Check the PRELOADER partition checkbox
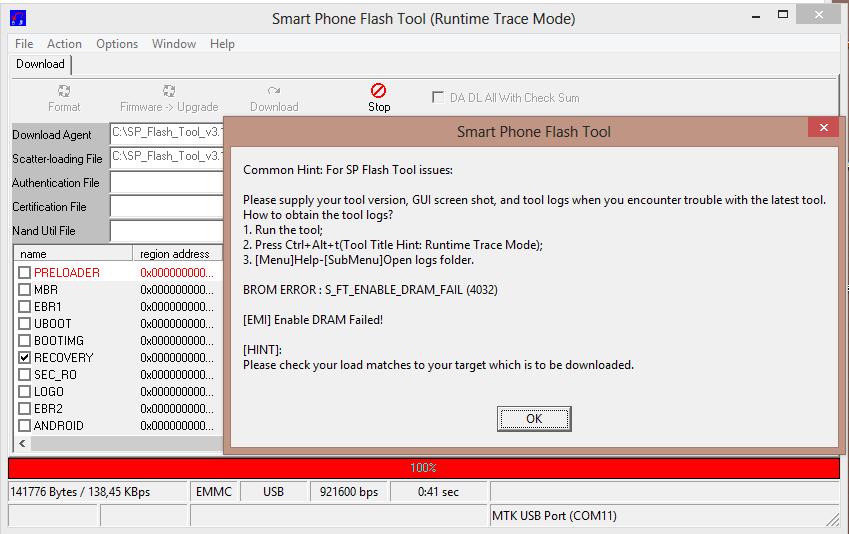This screenshot has width=849, height=534. (x=24, y=272)
